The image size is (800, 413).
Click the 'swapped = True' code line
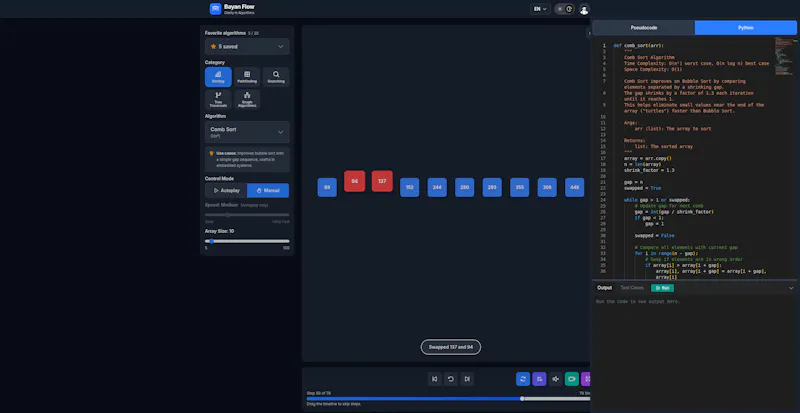pos(642,188)
